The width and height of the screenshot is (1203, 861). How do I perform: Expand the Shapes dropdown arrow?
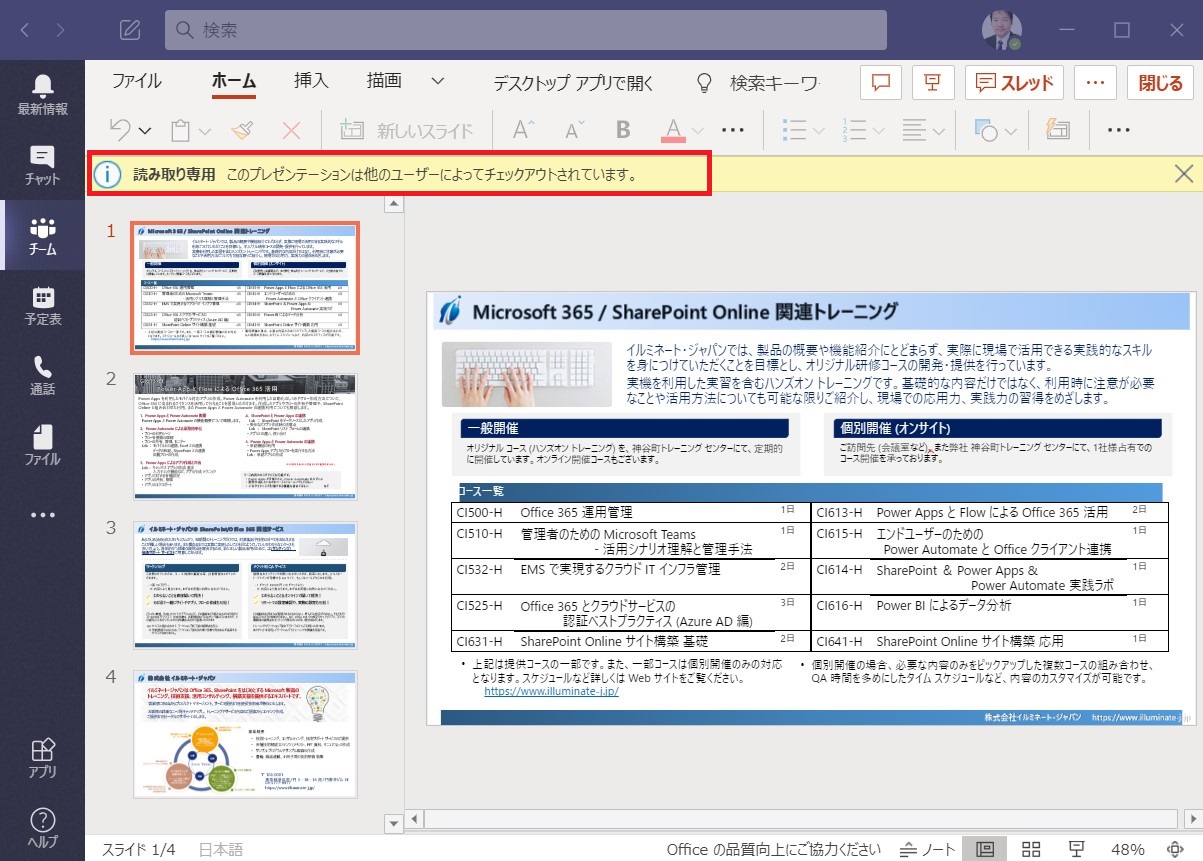[x=1009, y=131]
